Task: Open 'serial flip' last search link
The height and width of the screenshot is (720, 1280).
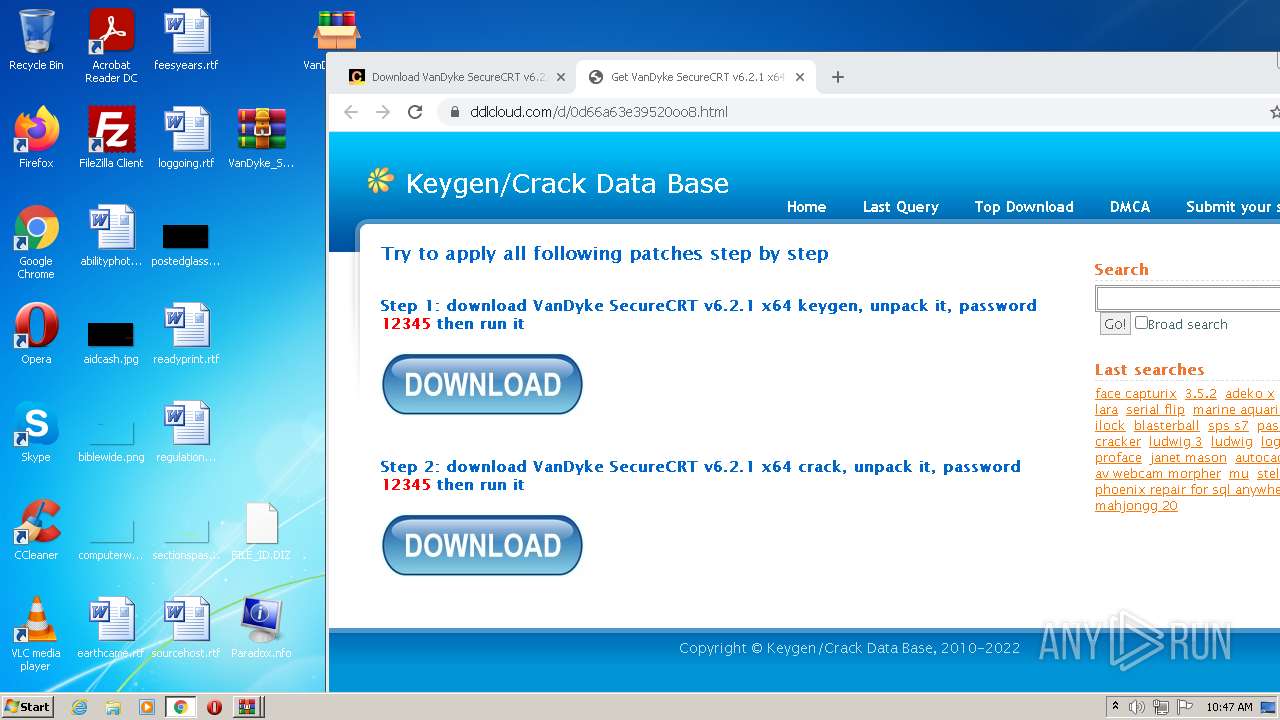Action: pyautogui.click(x=1155, y=409)
